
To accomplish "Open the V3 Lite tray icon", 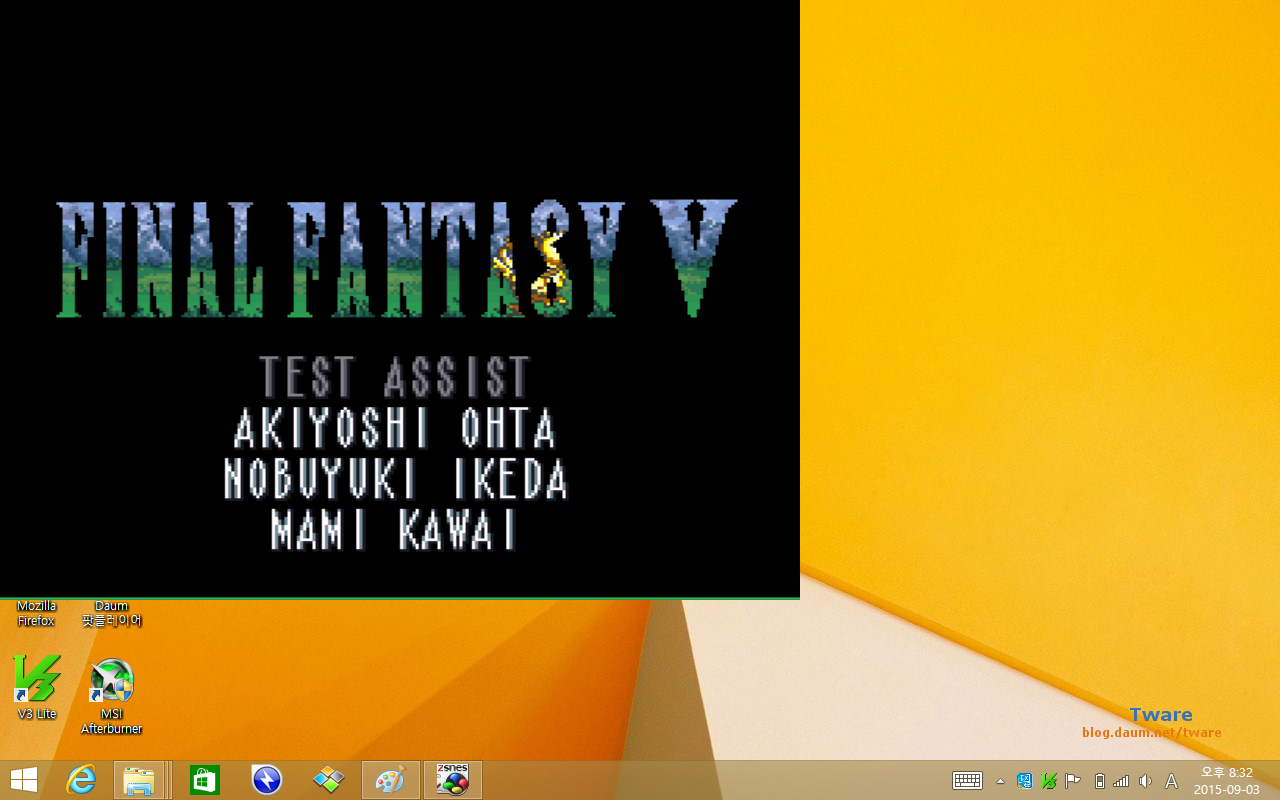I will click(1049, 781).
